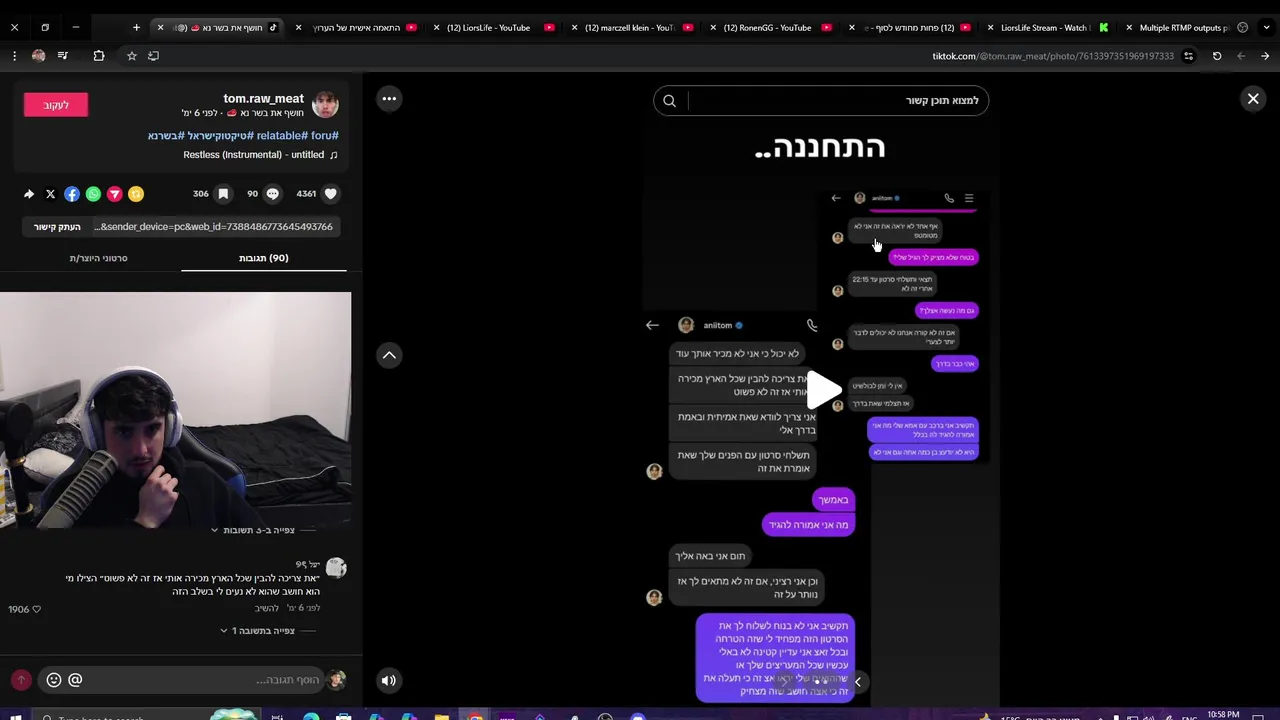The image size is (1280, 720).
Task: Copy the post link button (העתק קישור)
Action: pyautogui.click(x=57, y=227)
